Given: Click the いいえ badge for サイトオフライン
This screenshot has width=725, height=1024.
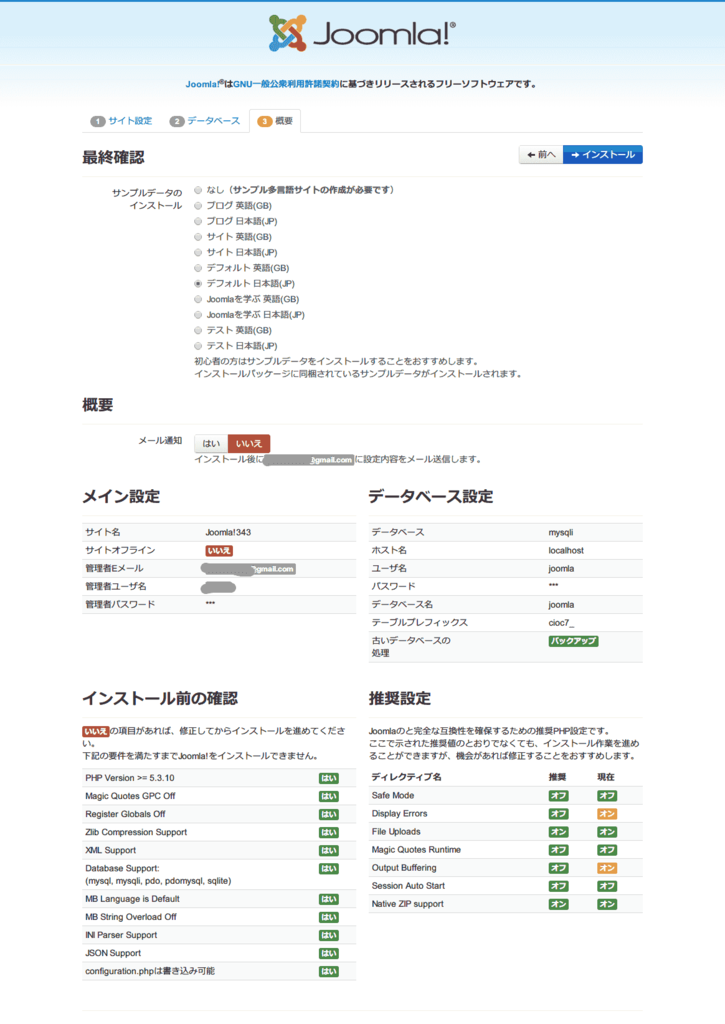Looking at the screenshot, I should [219, 551].
